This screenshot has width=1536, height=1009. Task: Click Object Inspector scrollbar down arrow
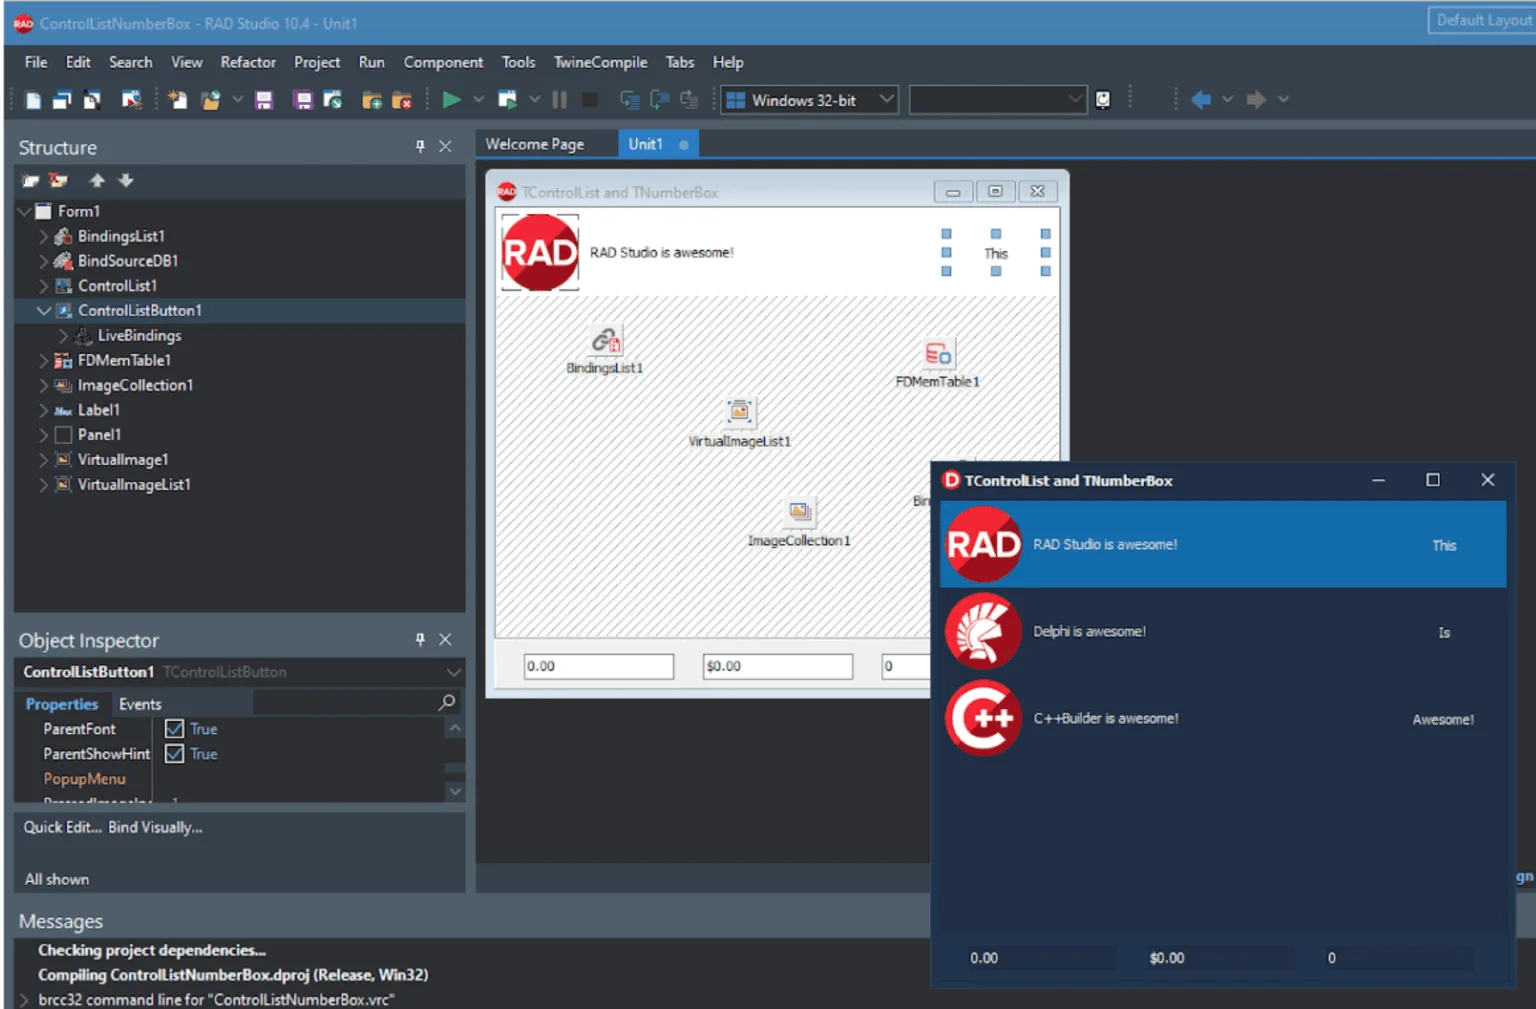tap(454, 791)
